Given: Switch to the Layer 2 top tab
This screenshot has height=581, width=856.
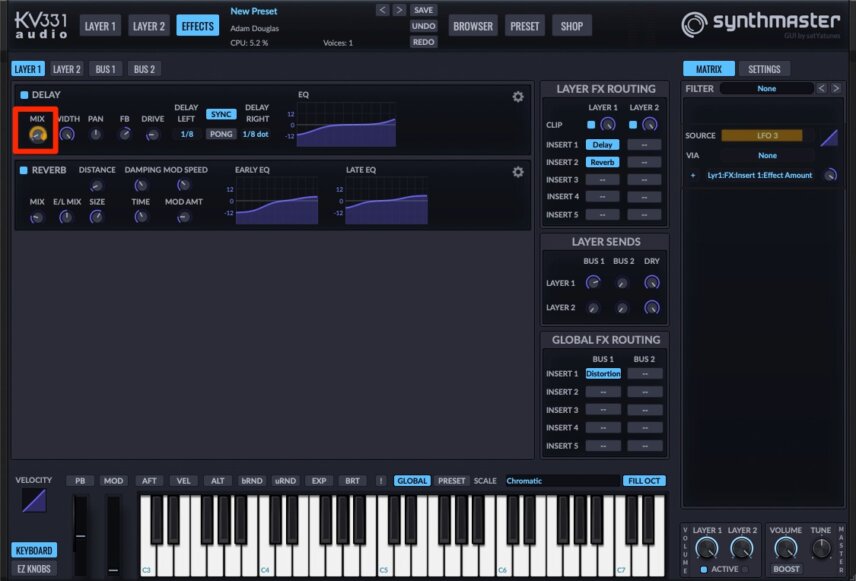Looking at the screenshot, I should (148, 26).
